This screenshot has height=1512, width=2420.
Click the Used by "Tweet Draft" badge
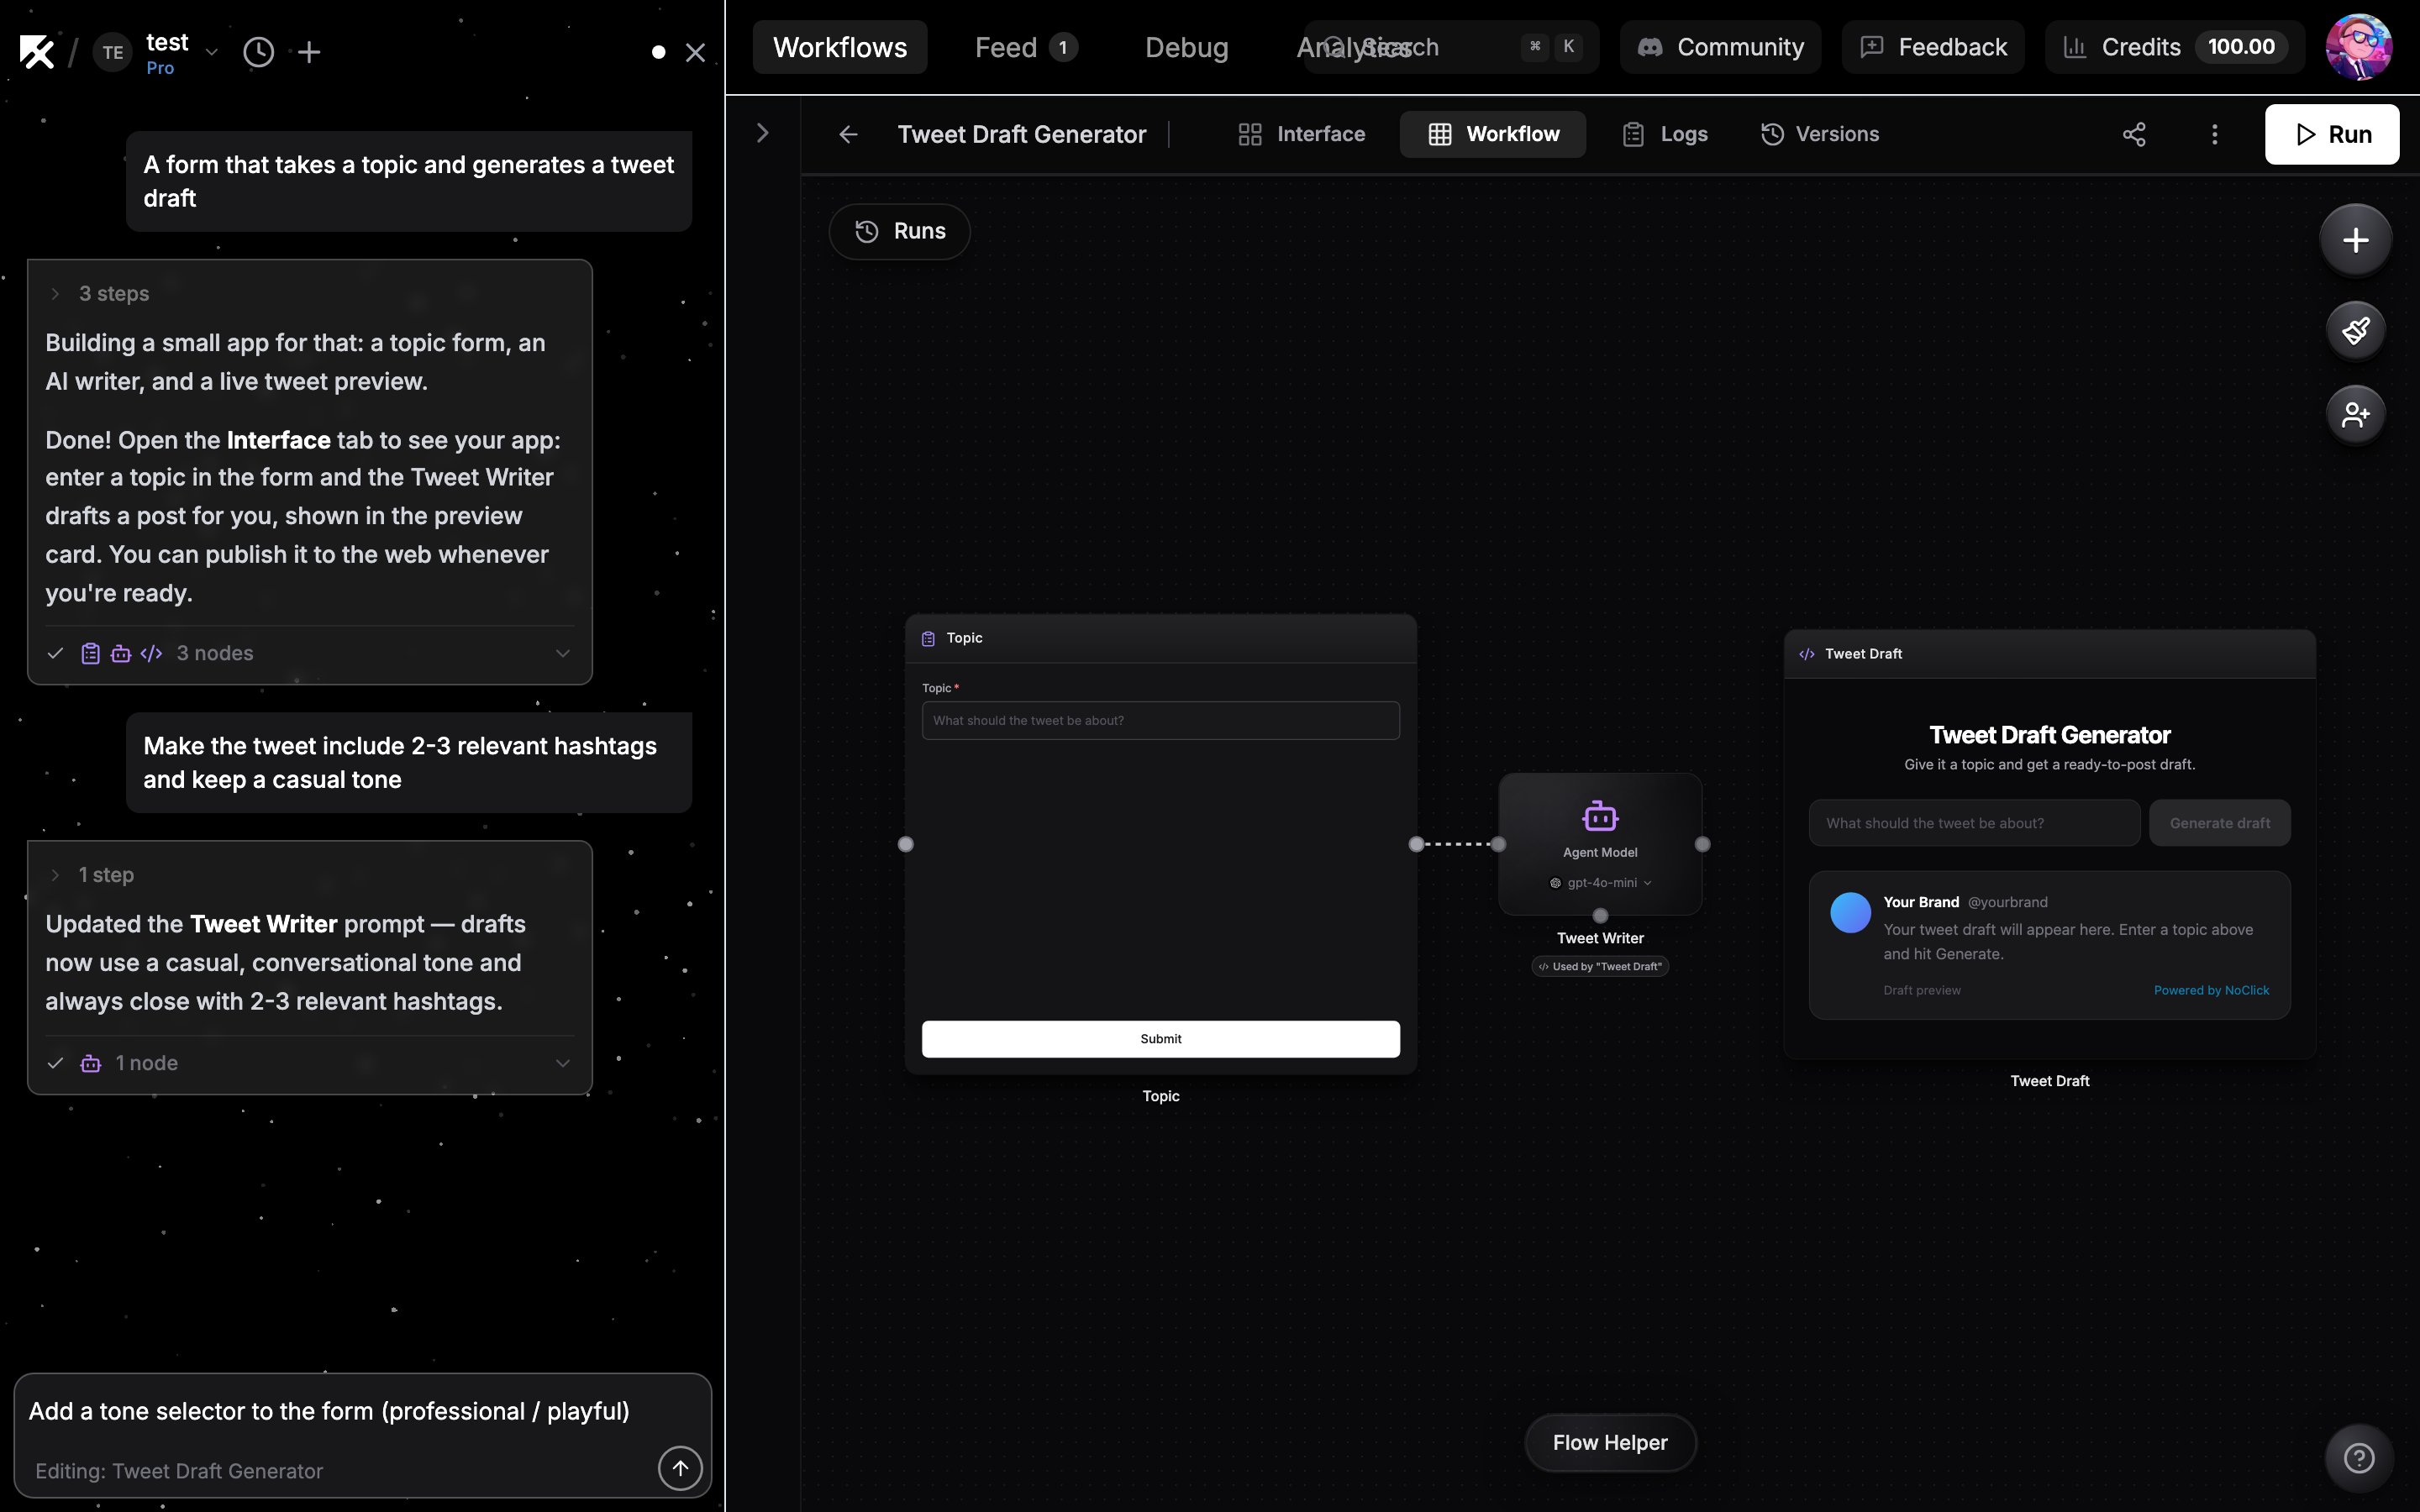pyautogui.click(x=1600, y=966)
